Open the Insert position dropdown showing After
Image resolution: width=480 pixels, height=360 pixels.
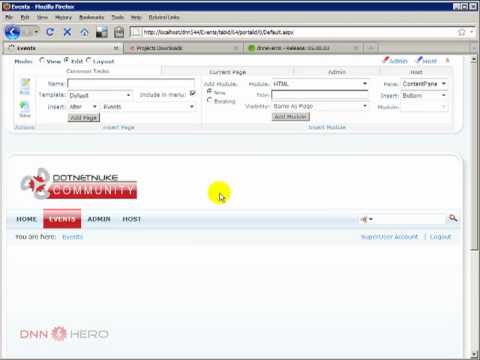83,107
